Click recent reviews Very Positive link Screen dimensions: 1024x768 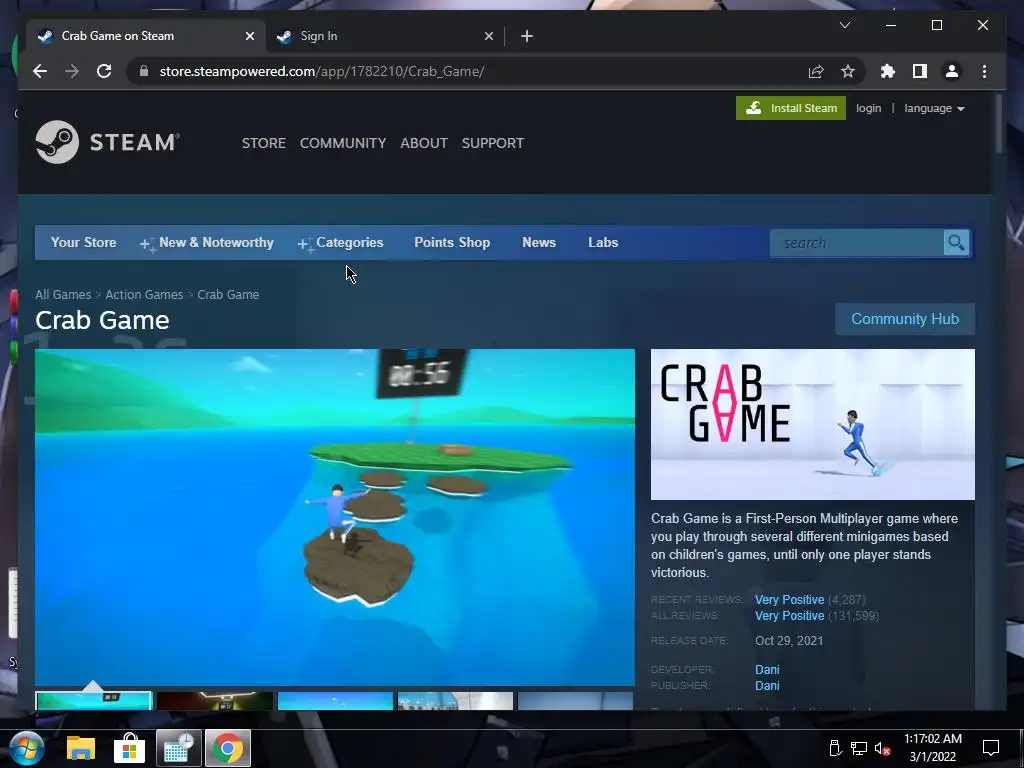coord(790,600)
